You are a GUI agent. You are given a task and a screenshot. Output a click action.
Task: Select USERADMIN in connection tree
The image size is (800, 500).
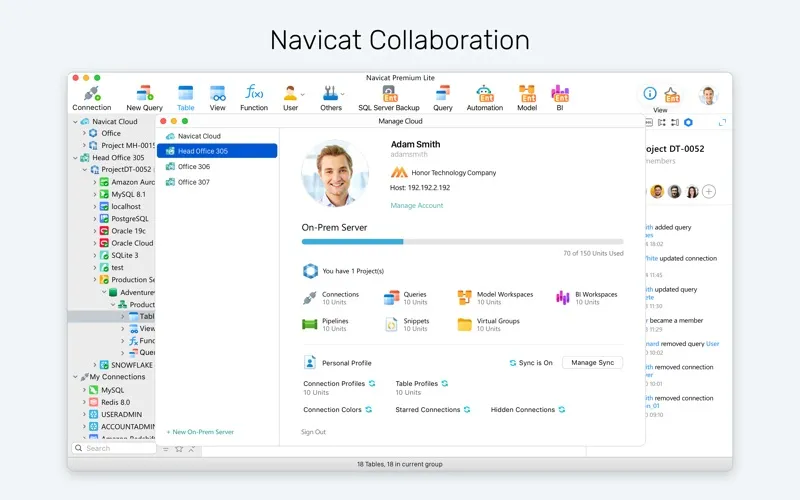(x=121, y=414)
